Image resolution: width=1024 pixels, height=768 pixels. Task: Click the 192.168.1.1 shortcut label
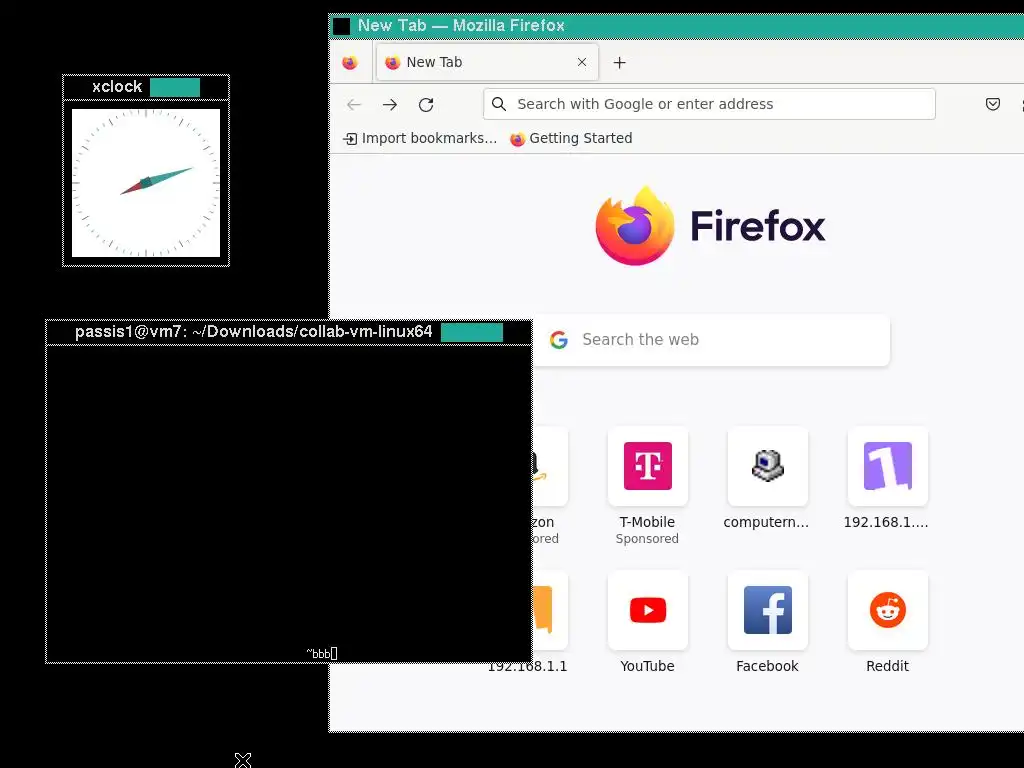click(x=528, y=666)
